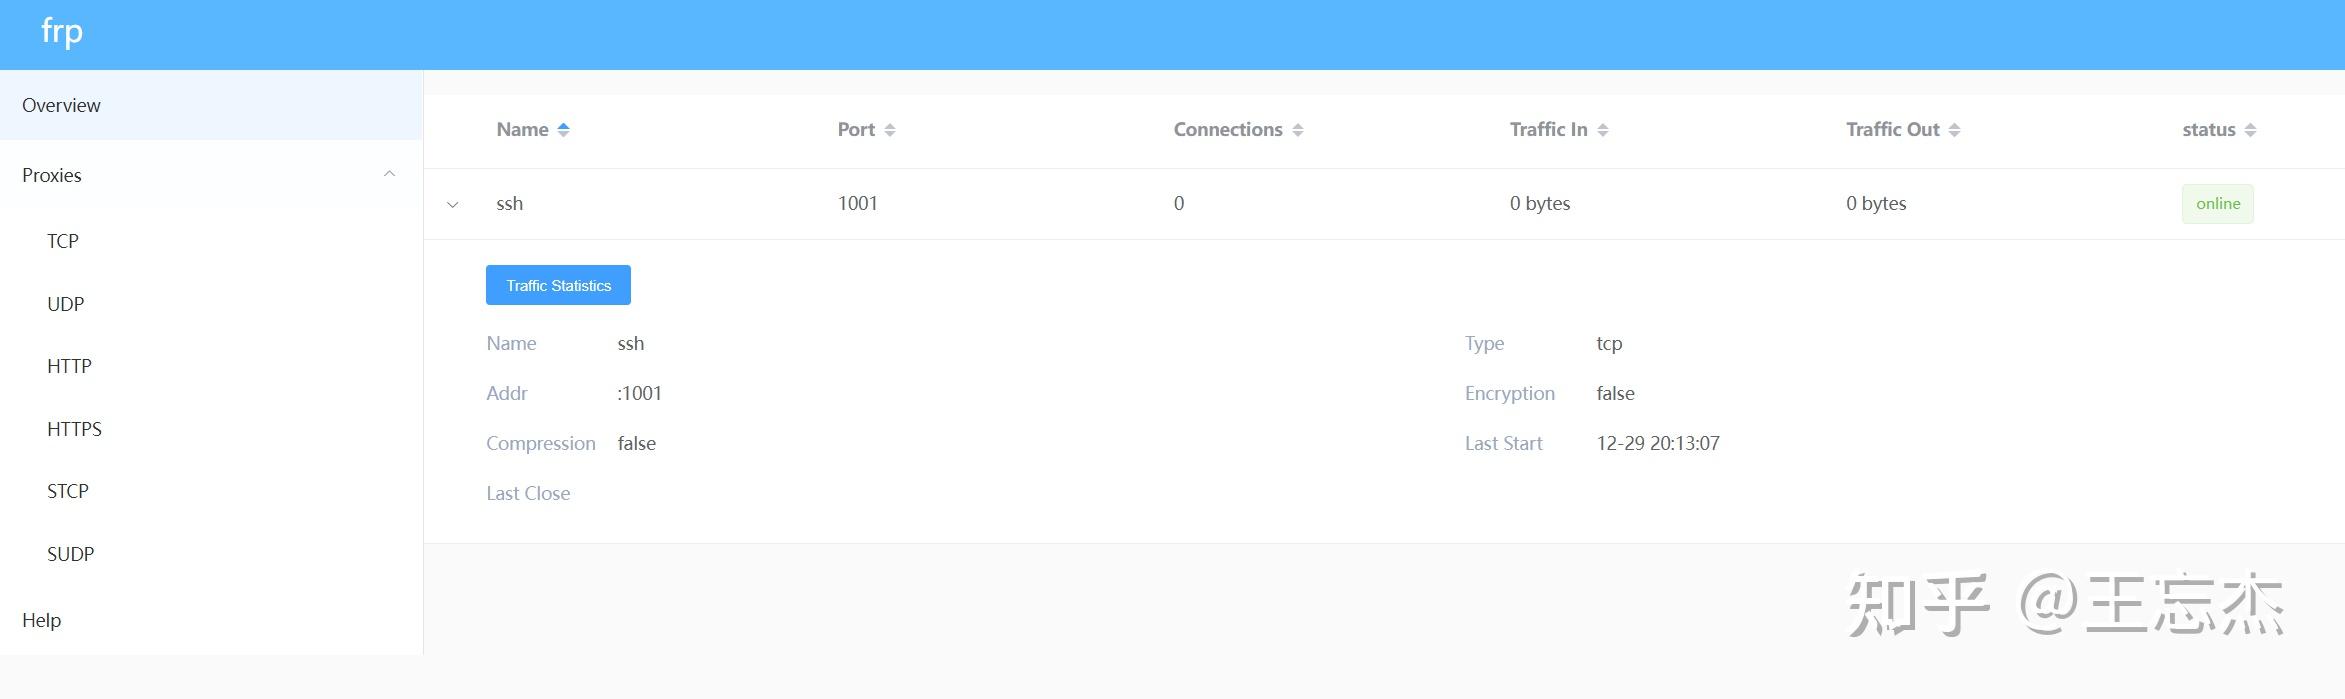Click the online status badge

click(2217, 204)
